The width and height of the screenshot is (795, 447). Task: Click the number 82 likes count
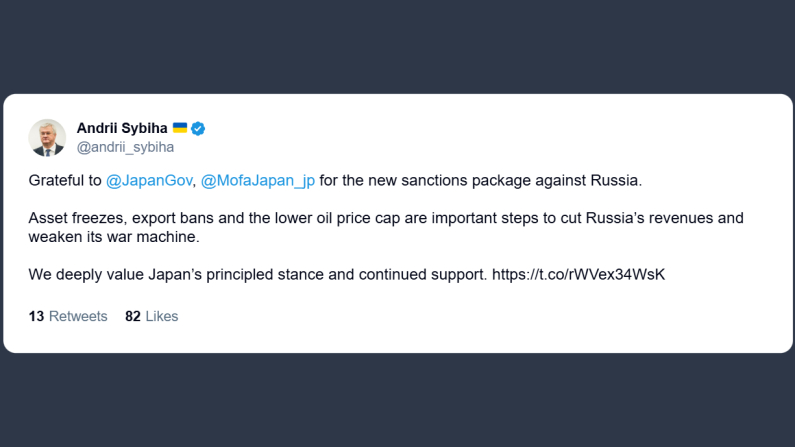point(133,316)
